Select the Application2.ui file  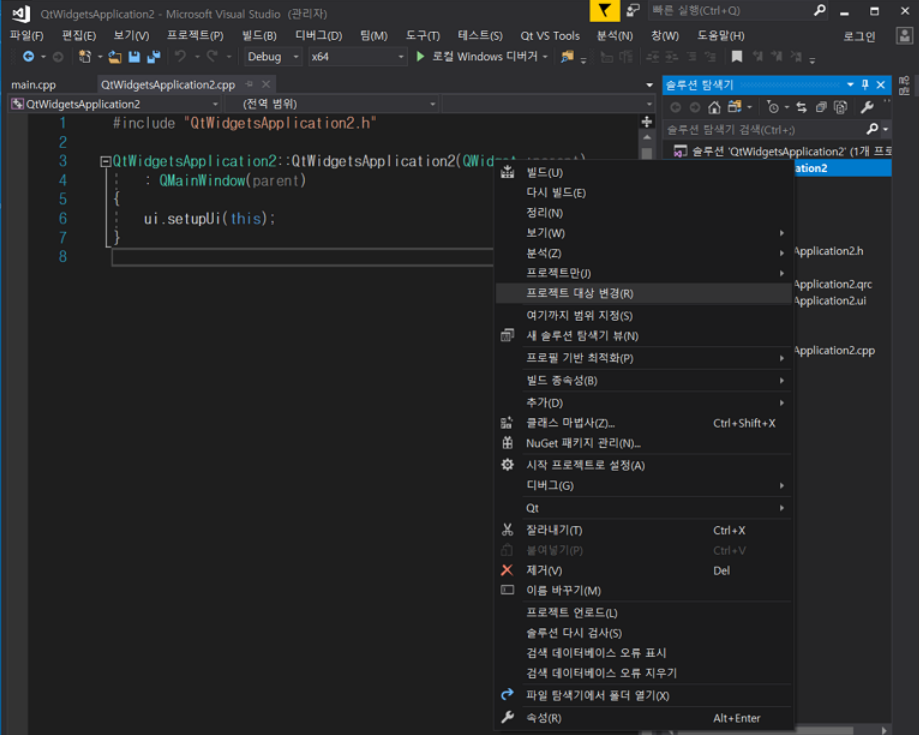[x=830, y=301]
